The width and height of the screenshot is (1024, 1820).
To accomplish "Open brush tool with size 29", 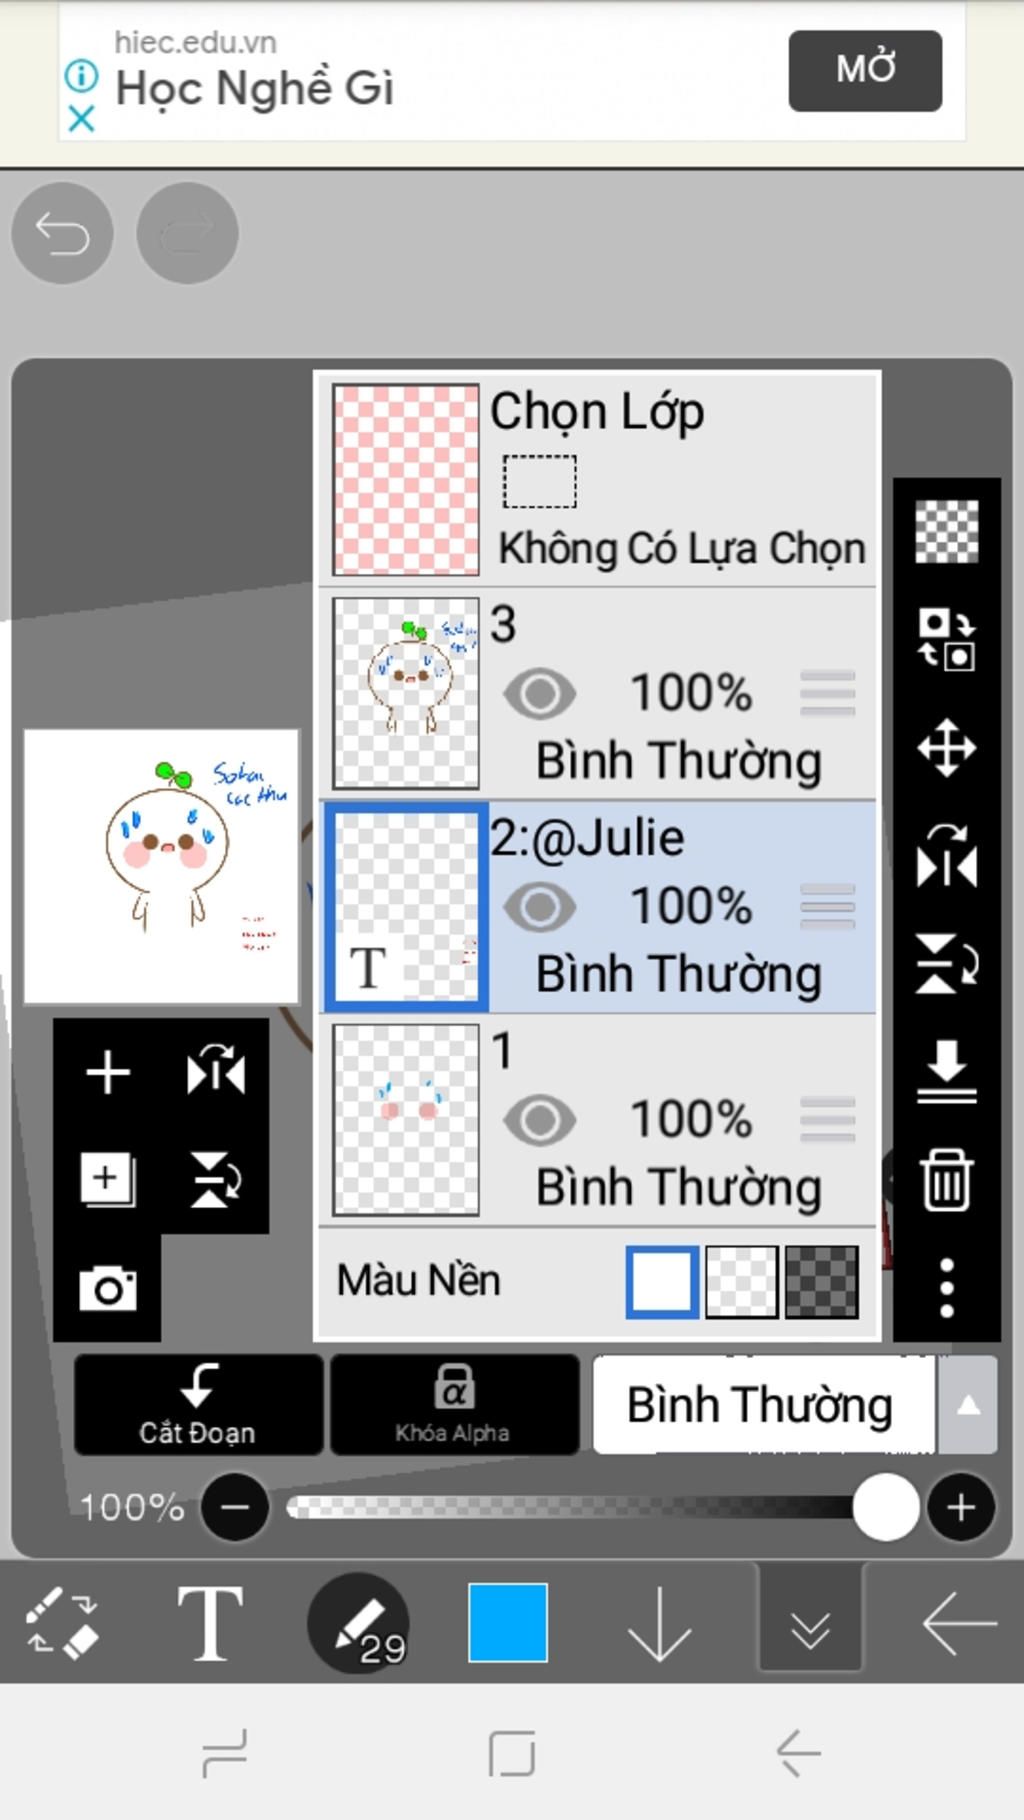I will coord(360,1622).
